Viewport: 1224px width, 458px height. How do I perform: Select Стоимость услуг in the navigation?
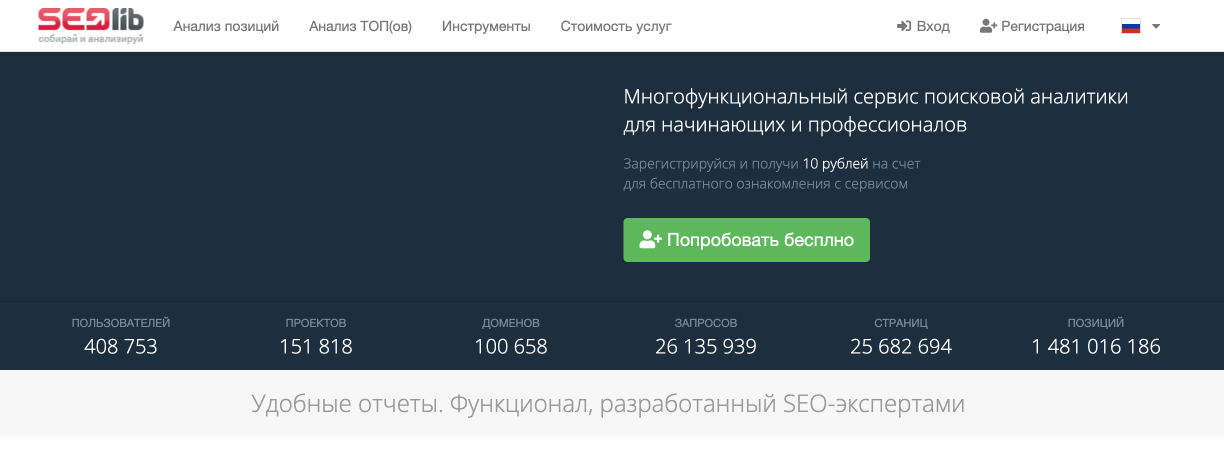pyautogui.click(x=616, y=26)
